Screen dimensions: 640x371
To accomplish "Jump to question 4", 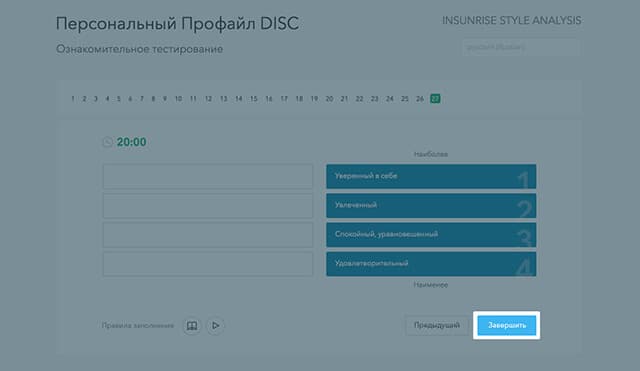I will click(107, 99).
